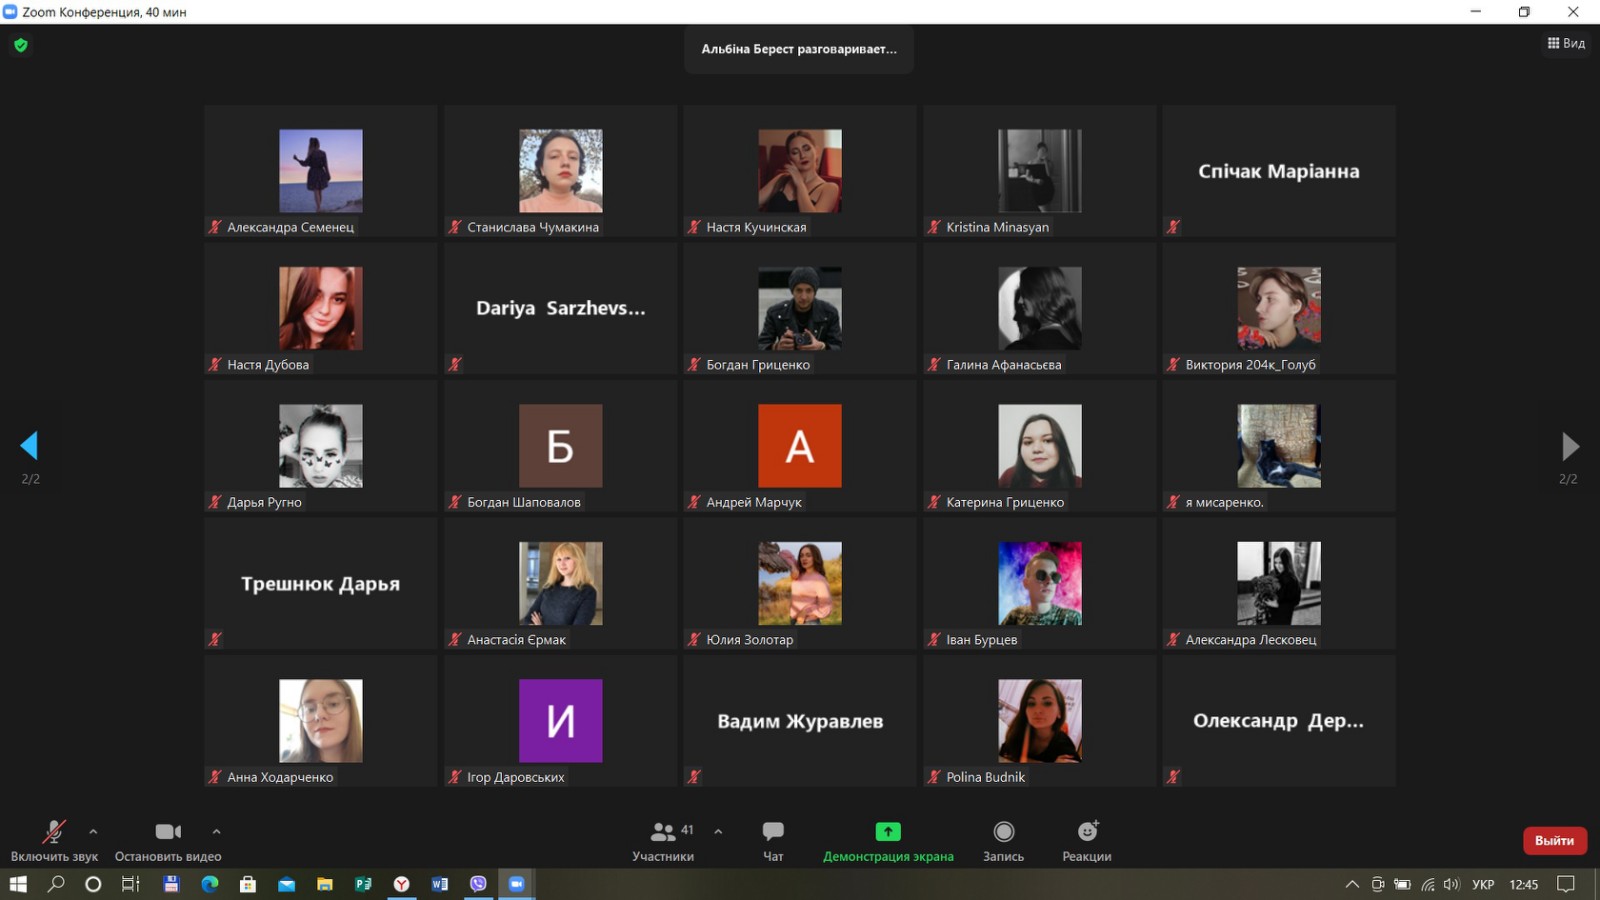
Task: Open the volume control in system tray
Action: (x=1451, y=884)
